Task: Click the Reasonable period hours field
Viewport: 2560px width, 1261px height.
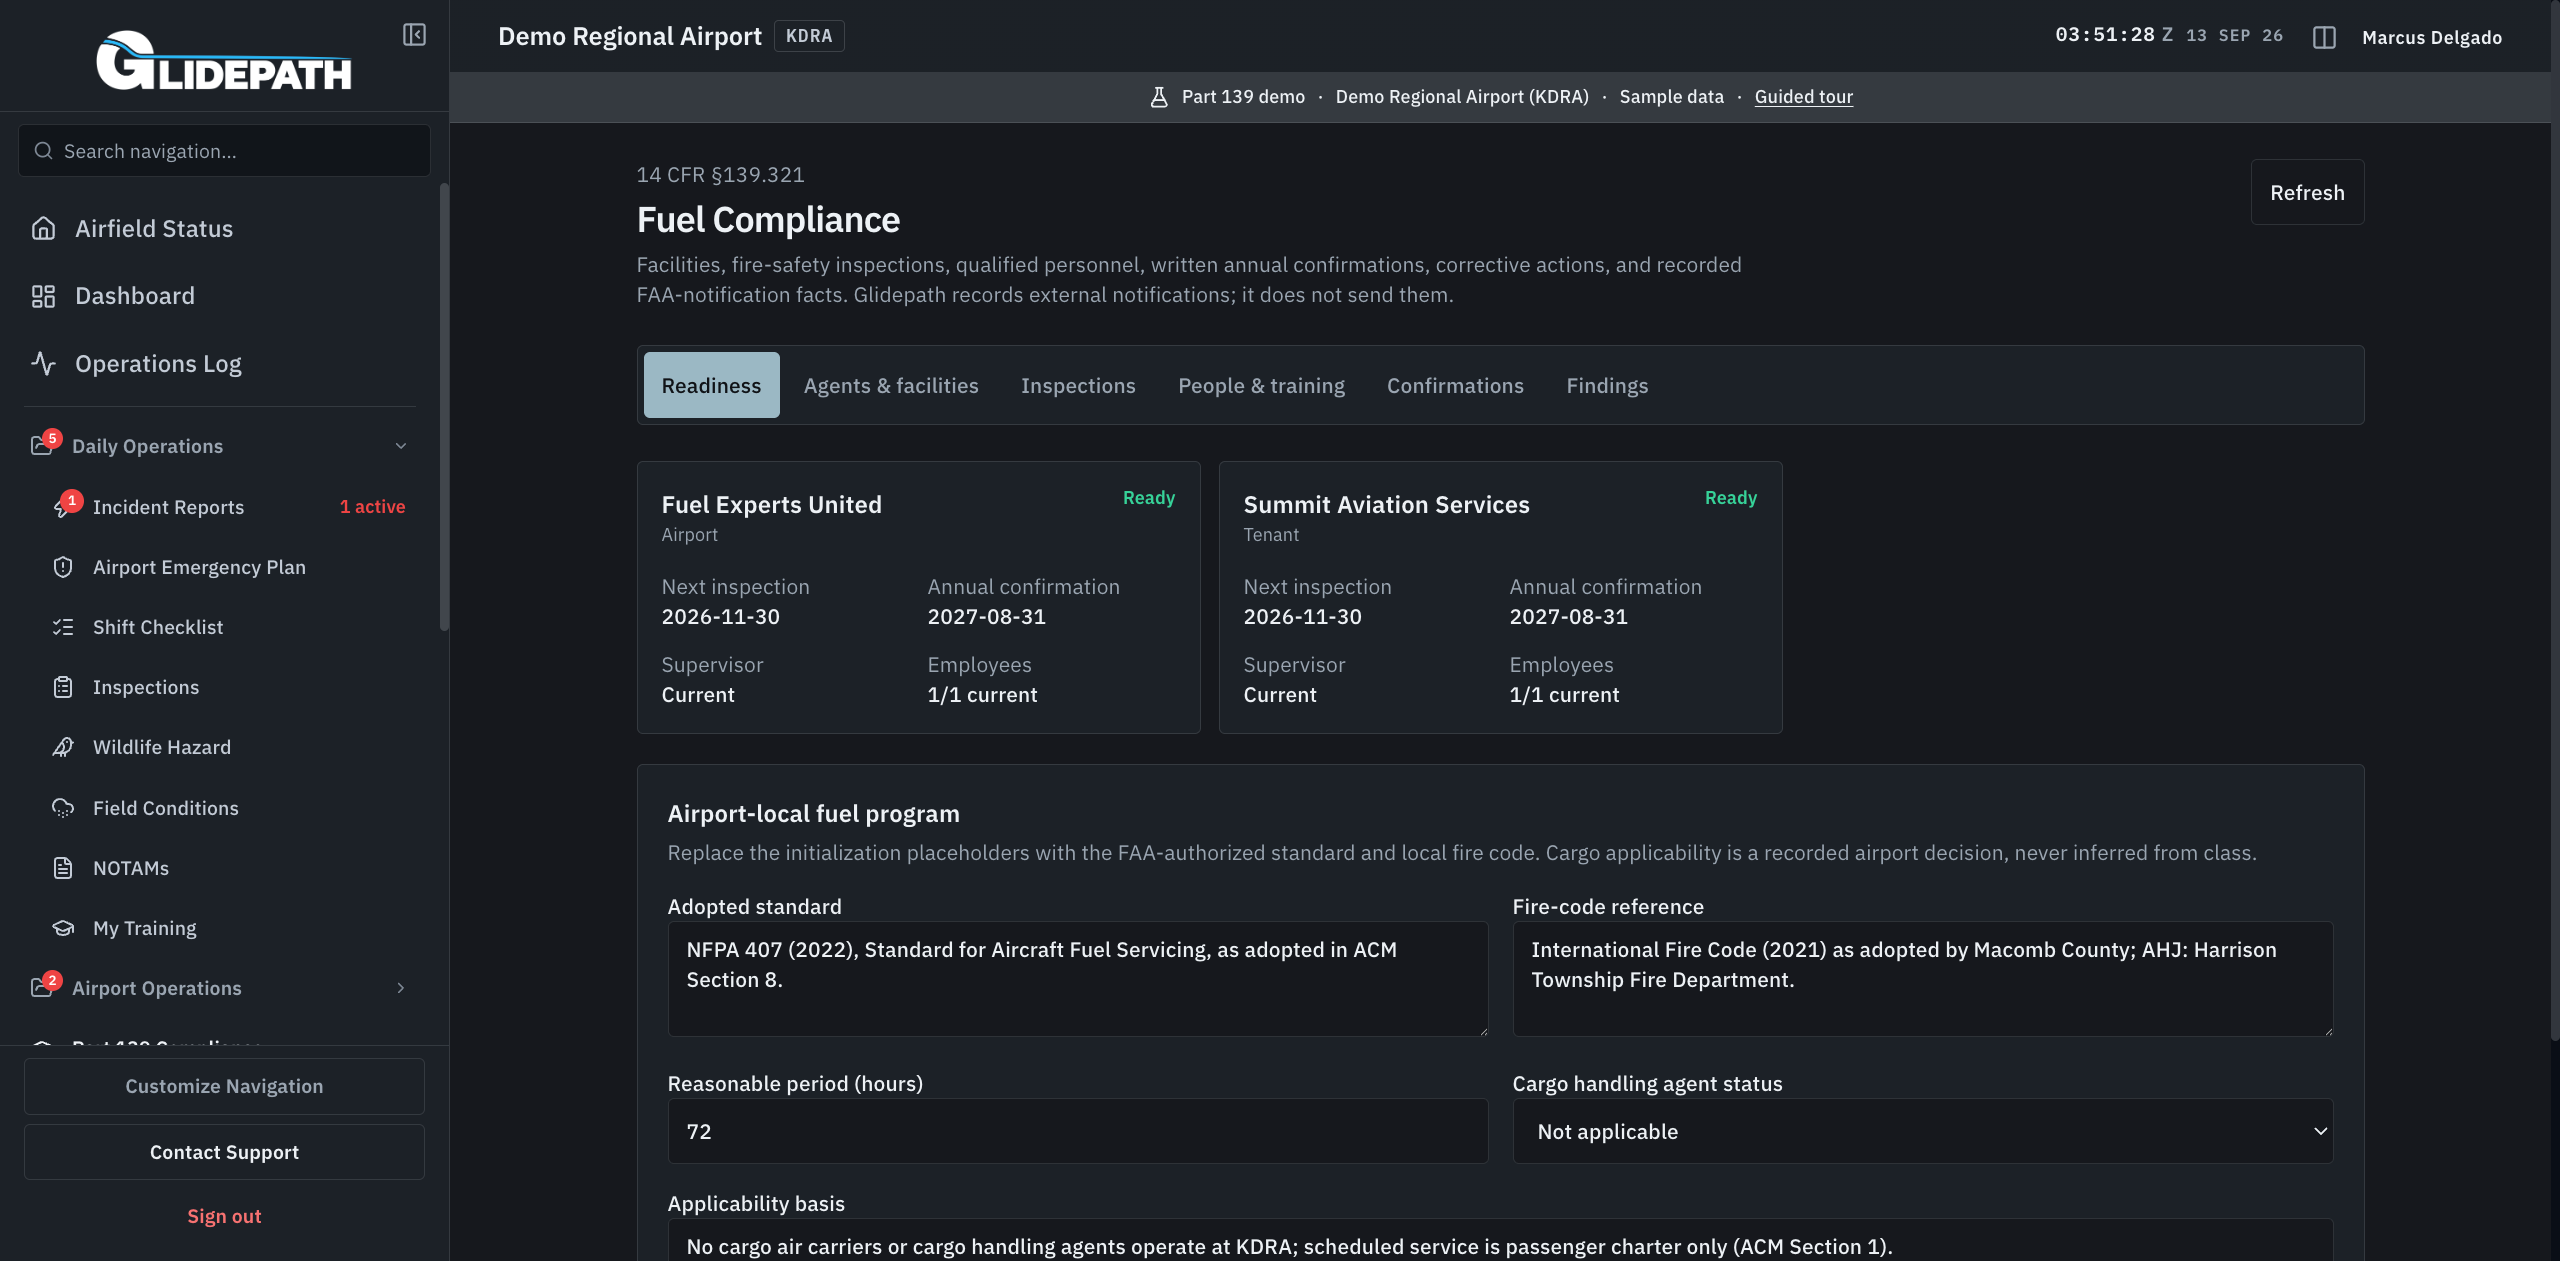Action: pyautogui.click(x=1078, y=1131)
